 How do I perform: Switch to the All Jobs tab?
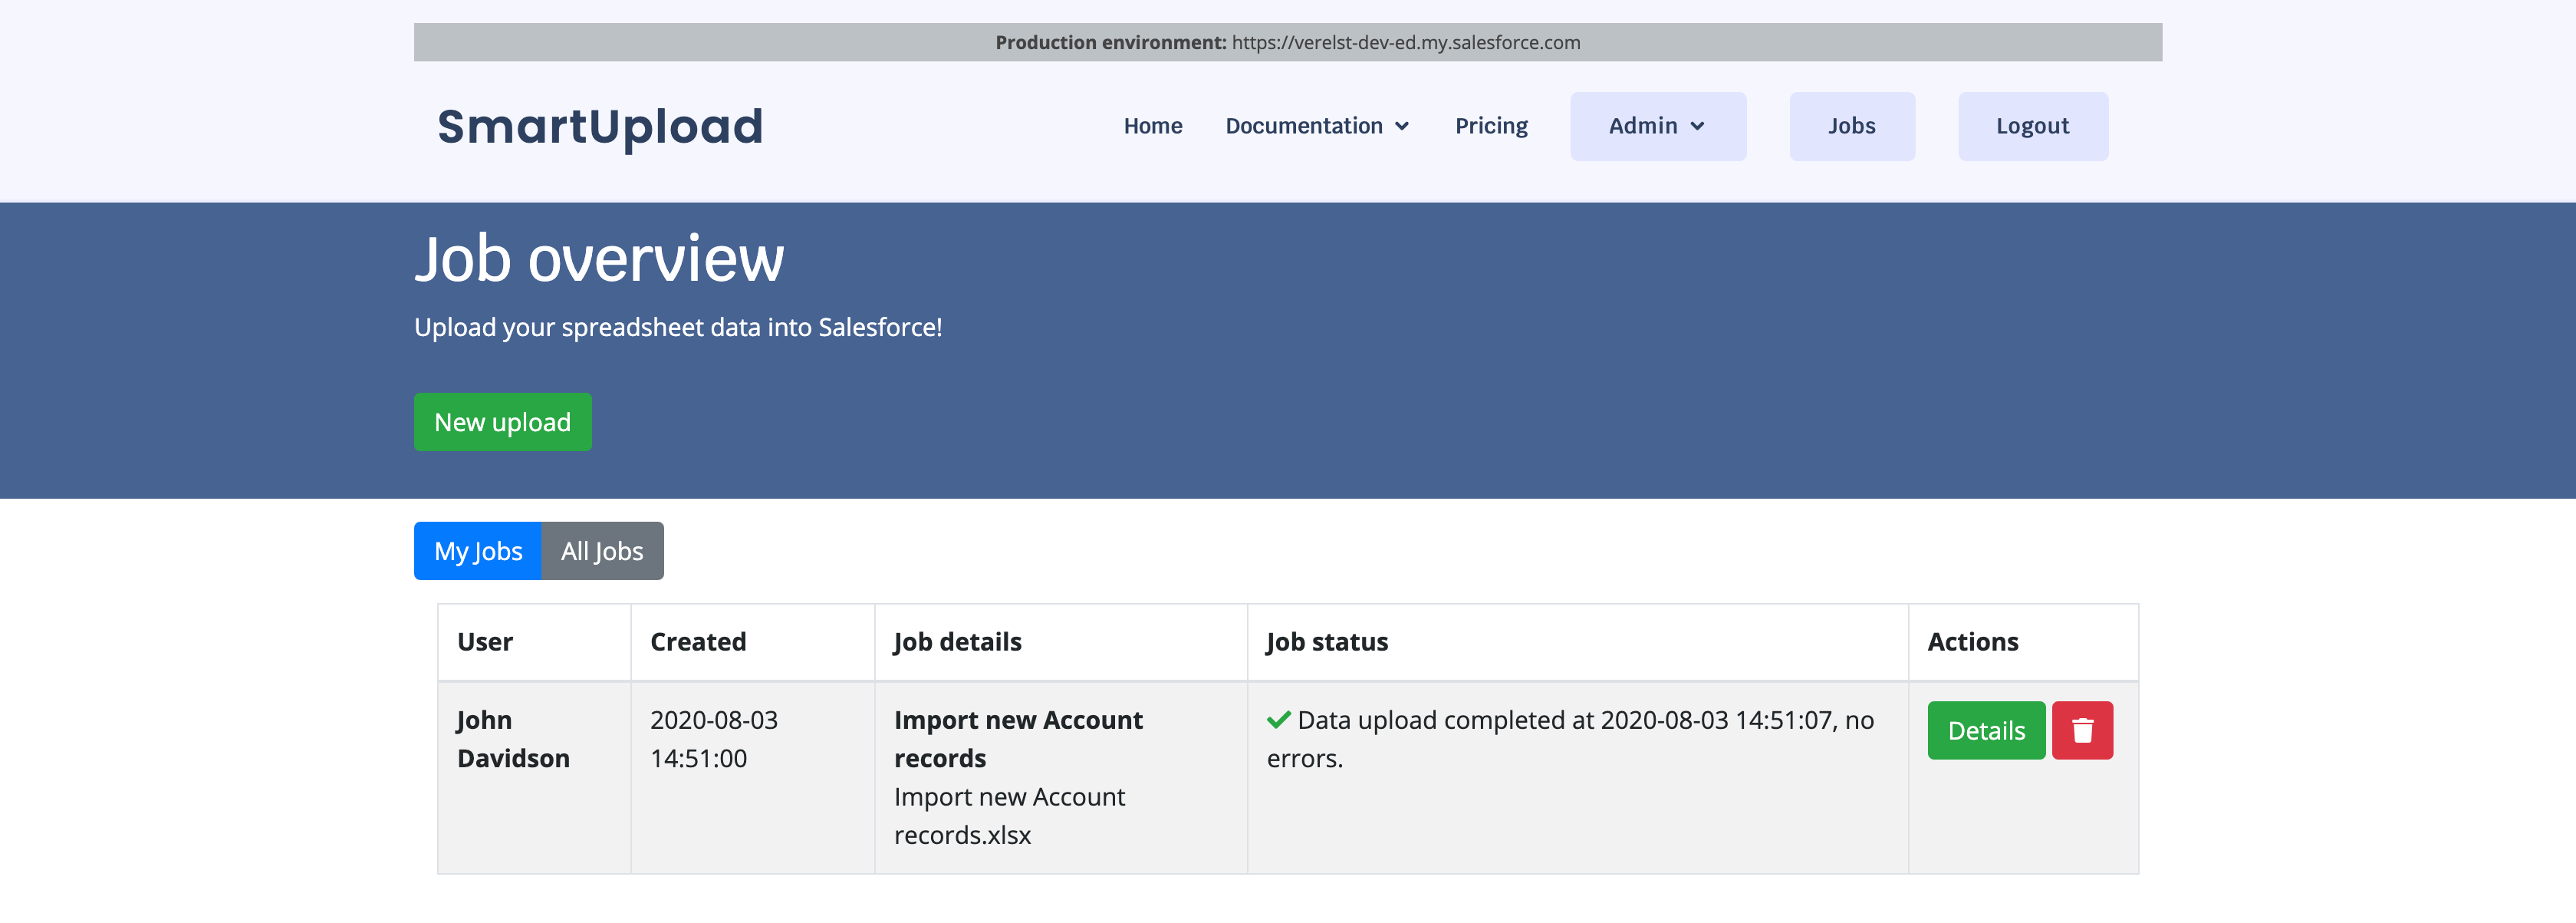pyautogui.click(x=602, y=551)
